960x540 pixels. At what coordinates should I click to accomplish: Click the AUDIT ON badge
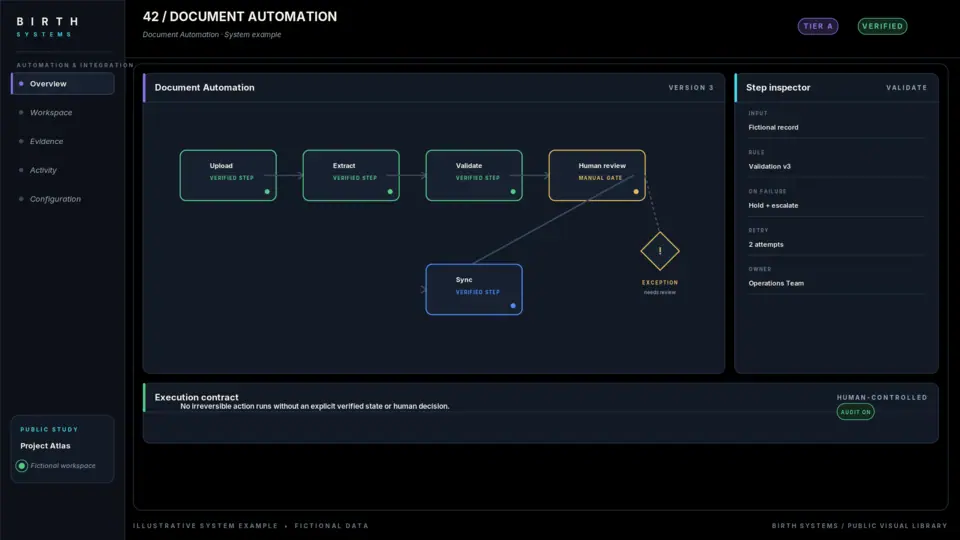[855, 412]
